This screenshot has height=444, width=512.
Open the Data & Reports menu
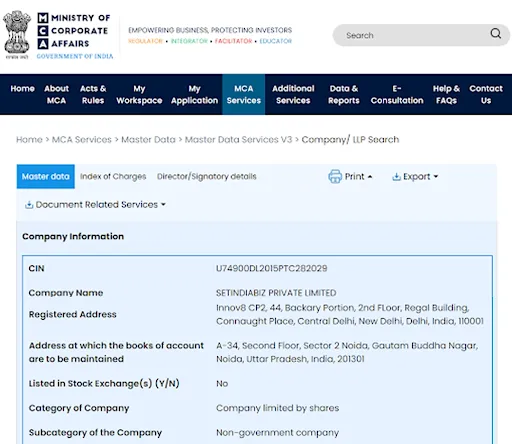(x=344, y=94)
